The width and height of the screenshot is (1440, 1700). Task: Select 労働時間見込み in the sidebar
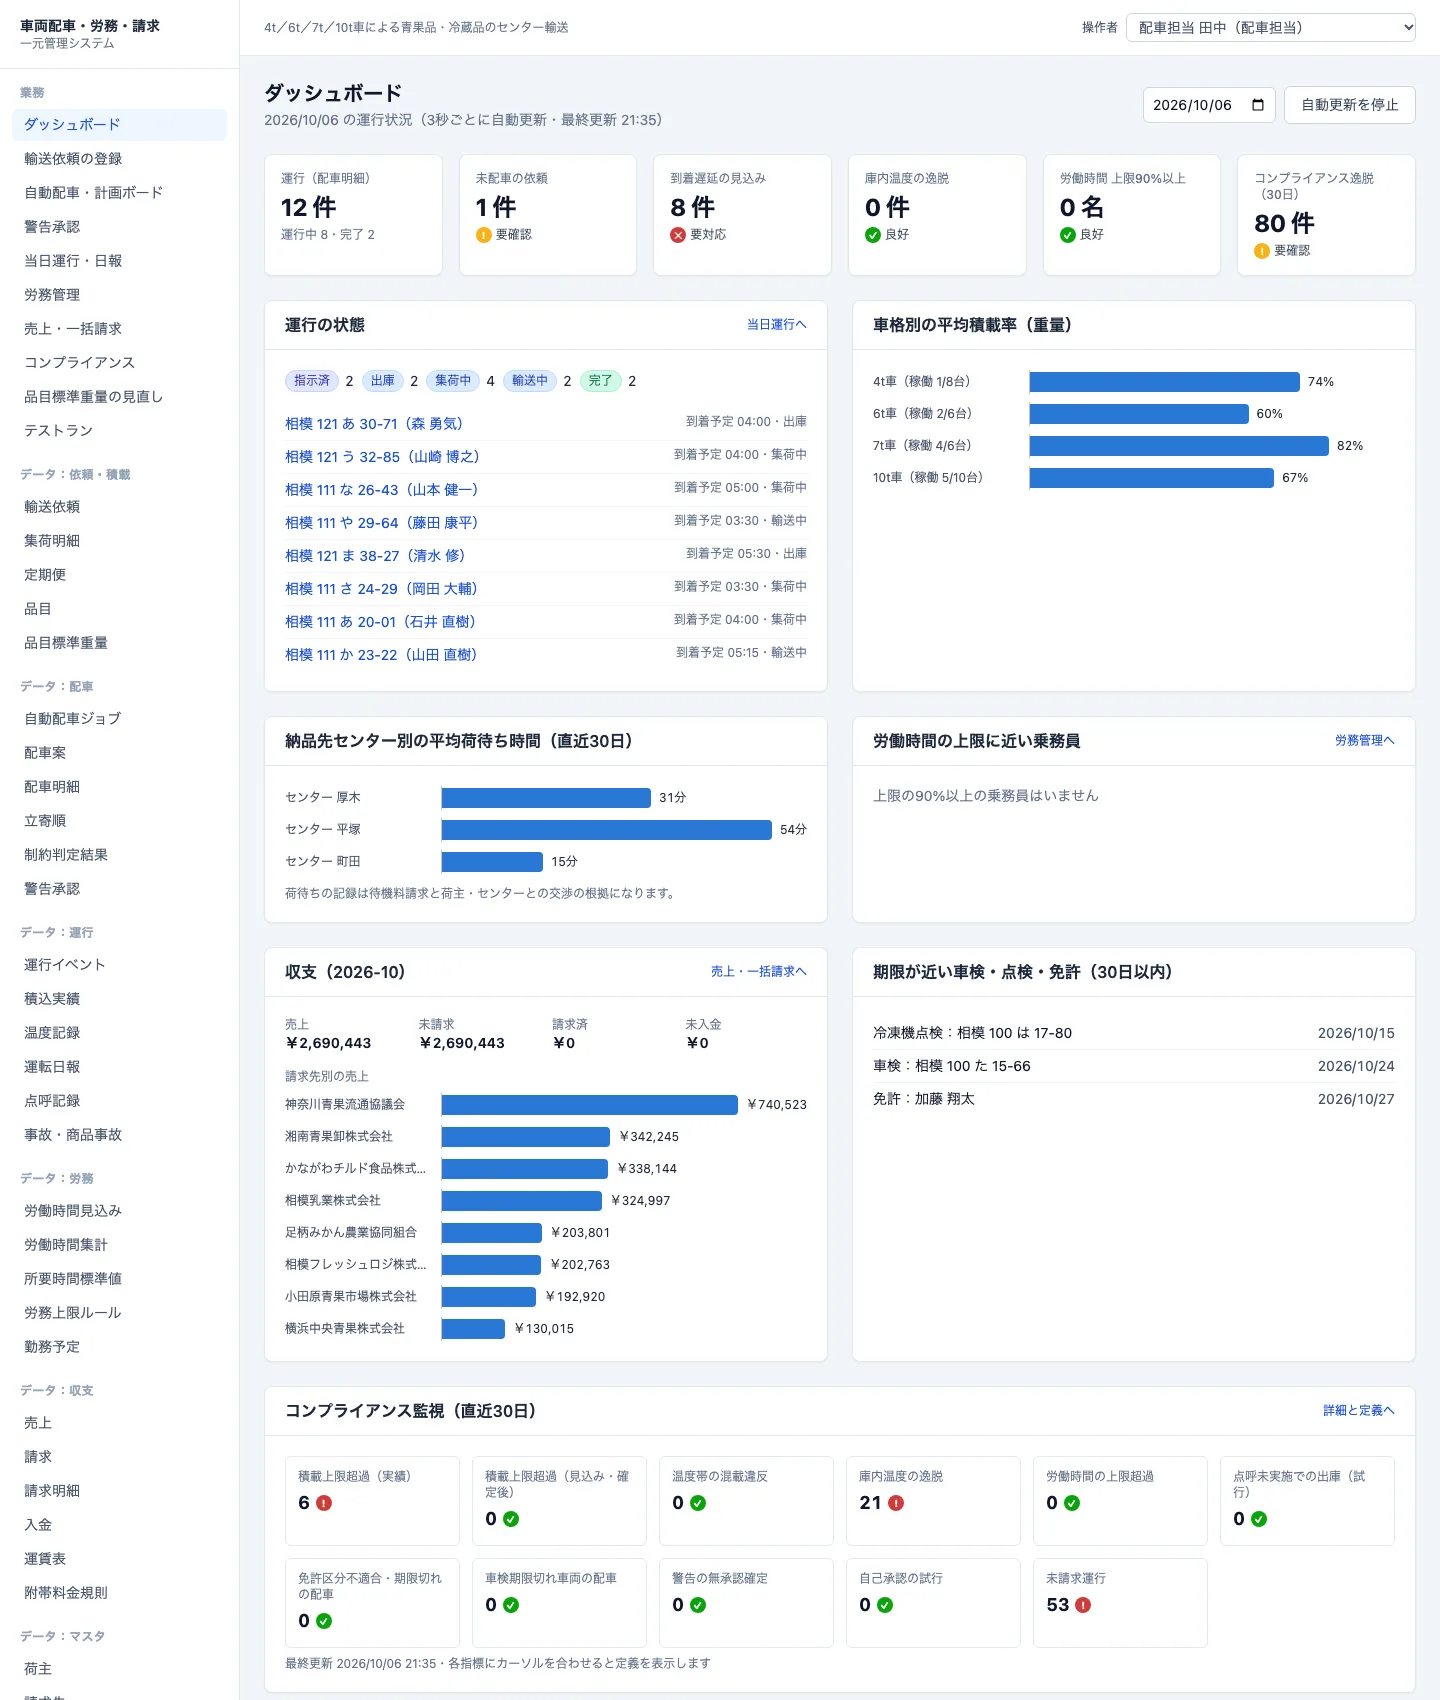pyautogui.click(x=119, y=1211)
